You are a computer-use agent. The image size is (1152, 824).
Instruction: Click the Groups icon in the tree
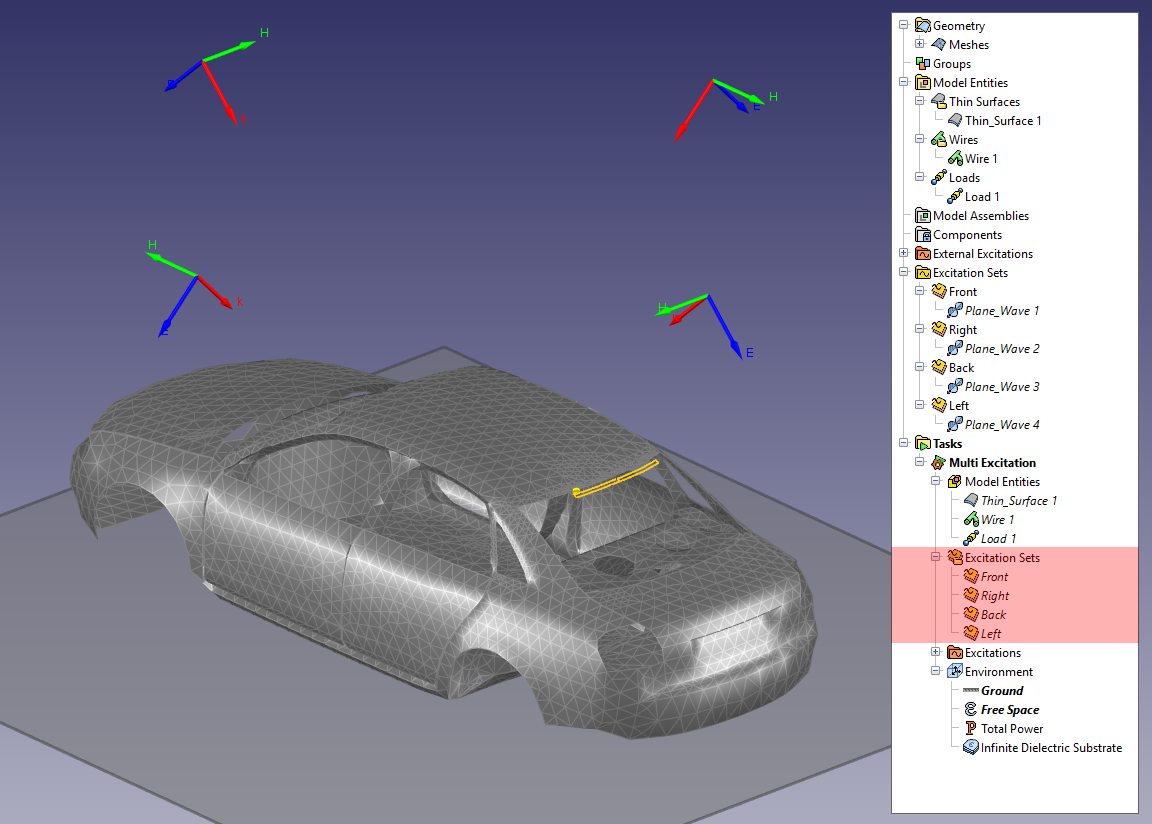click(922, 64)
